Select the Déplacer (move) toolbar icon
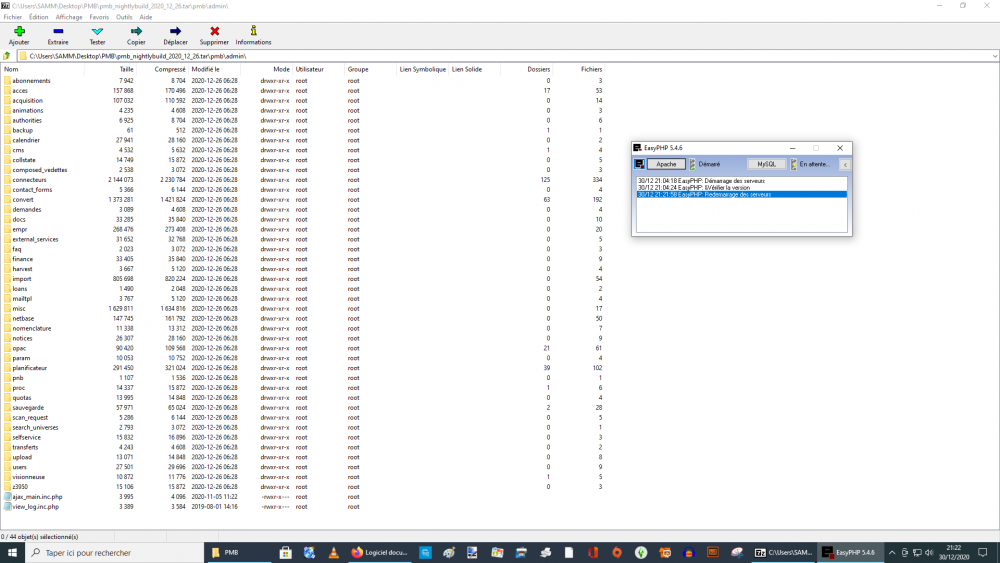Image resolution: width=1000 pixels, height=563 pixels. (x=175, y=32)
